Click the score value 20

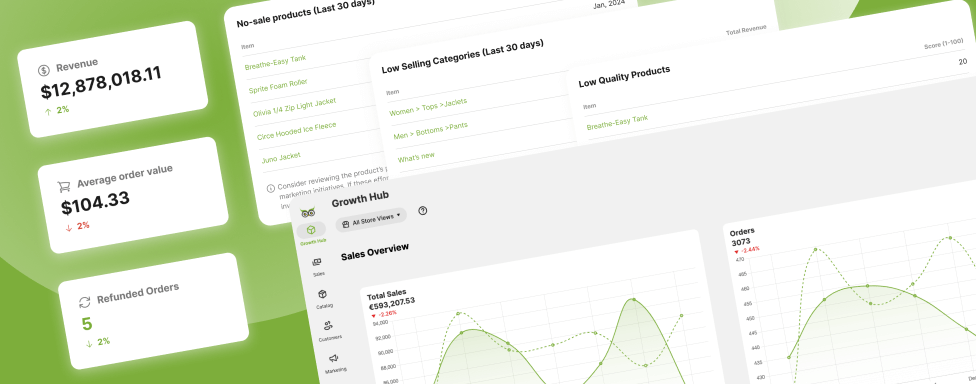(x=962, y=62)
